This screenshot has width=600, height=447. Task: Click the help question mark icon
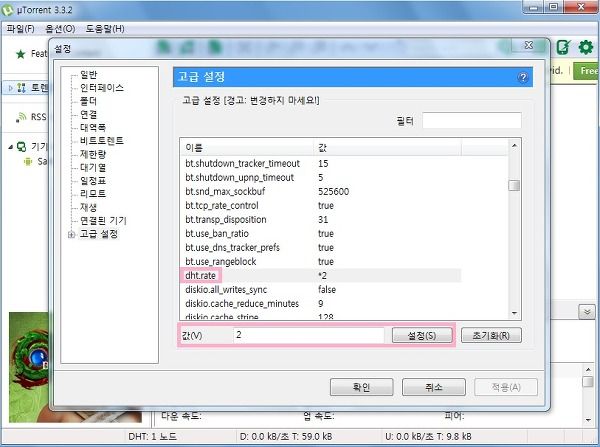coord(523,77)
